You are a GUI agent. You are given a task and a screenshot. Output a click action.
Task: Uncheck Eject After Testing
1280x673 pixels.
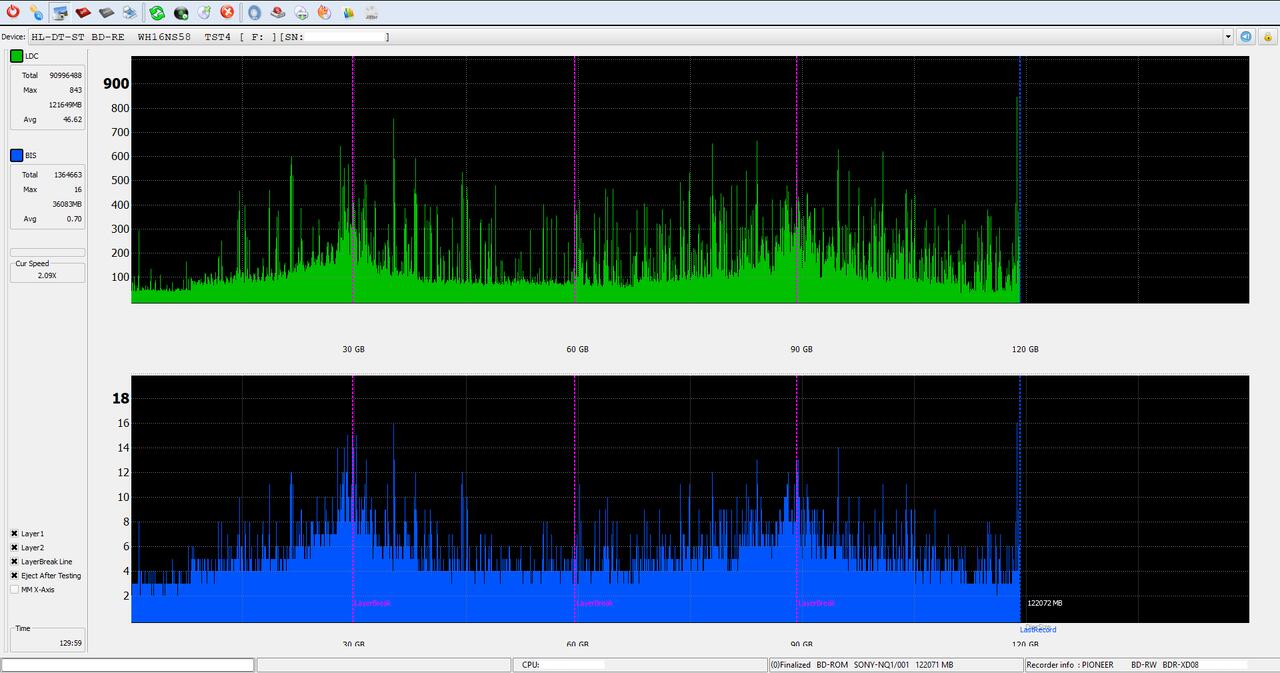click(14, 576)
